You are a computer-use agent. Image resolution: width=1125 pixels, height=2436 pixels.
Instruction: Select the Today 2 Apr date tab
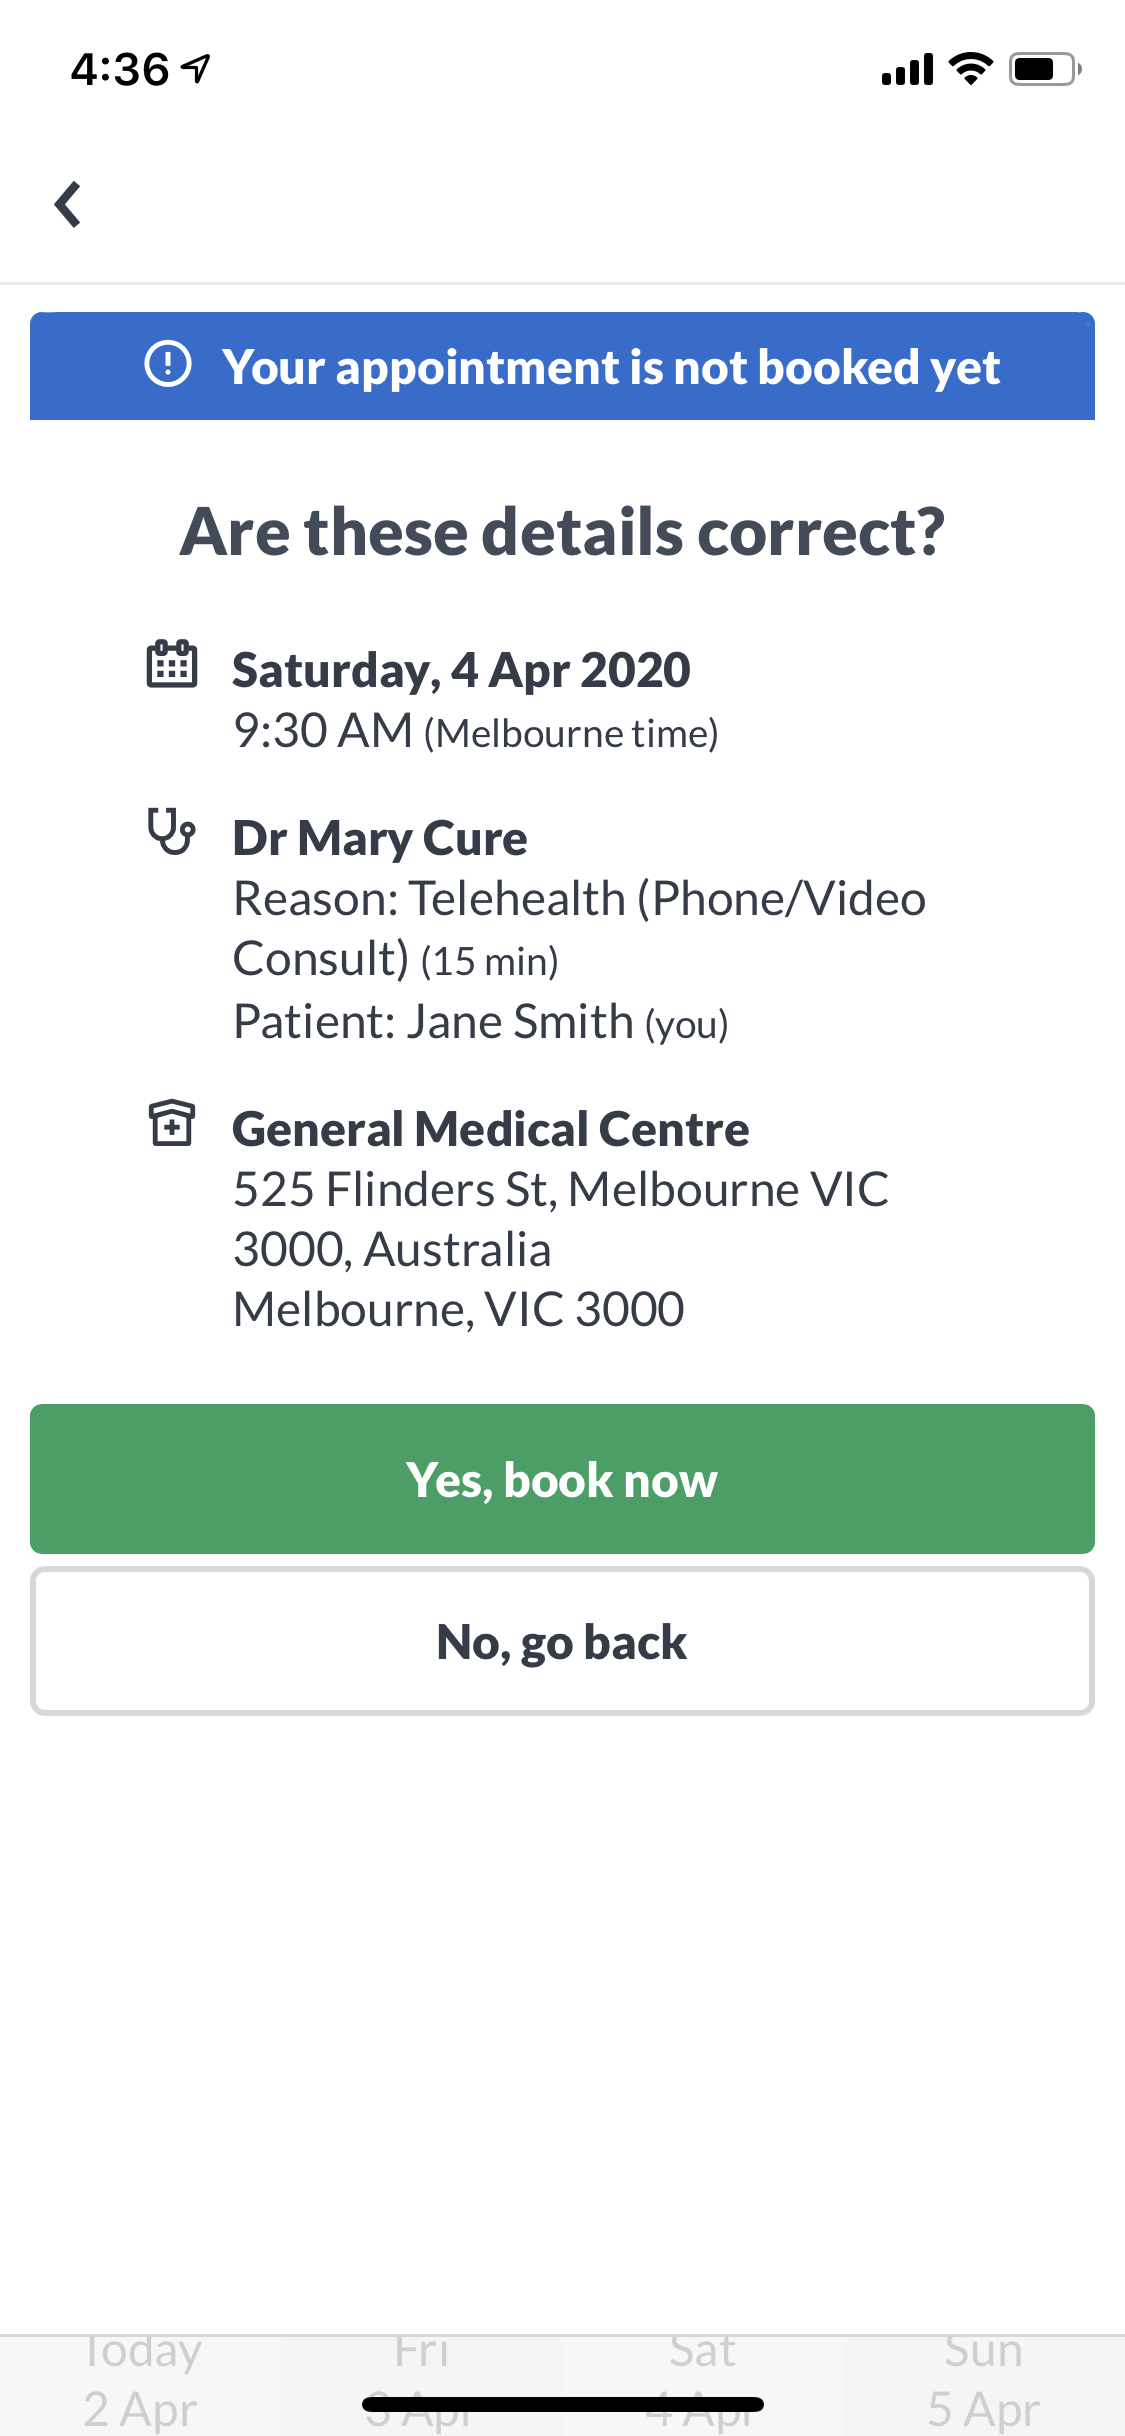click(x=141, y=2385)
